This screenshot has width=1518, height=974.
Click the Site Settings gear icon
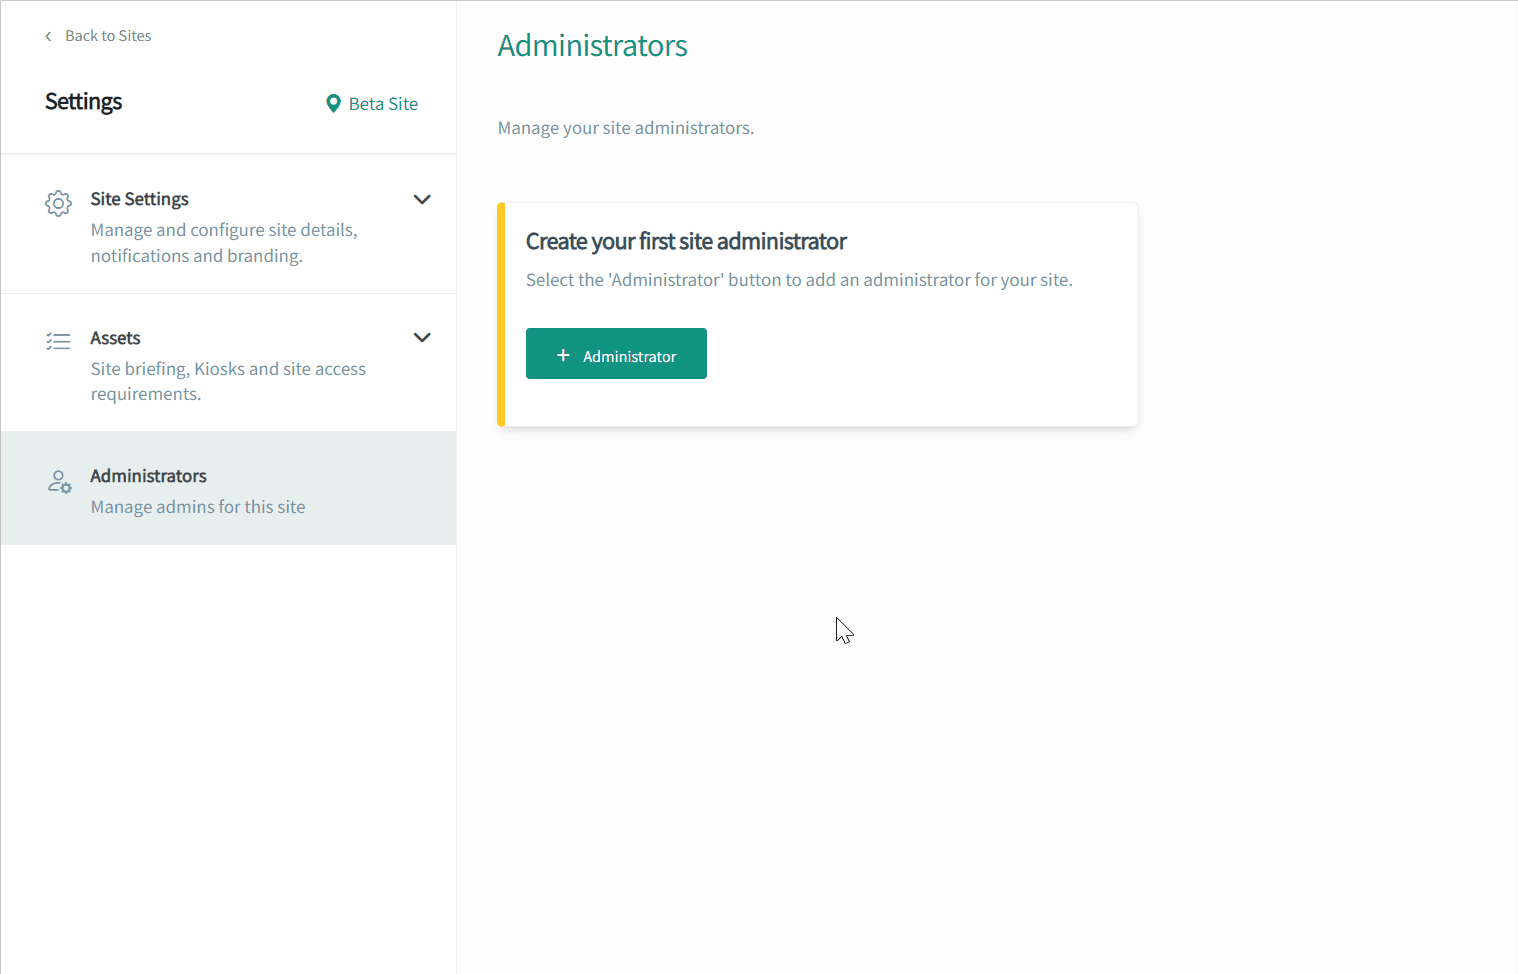click(59, 203)
